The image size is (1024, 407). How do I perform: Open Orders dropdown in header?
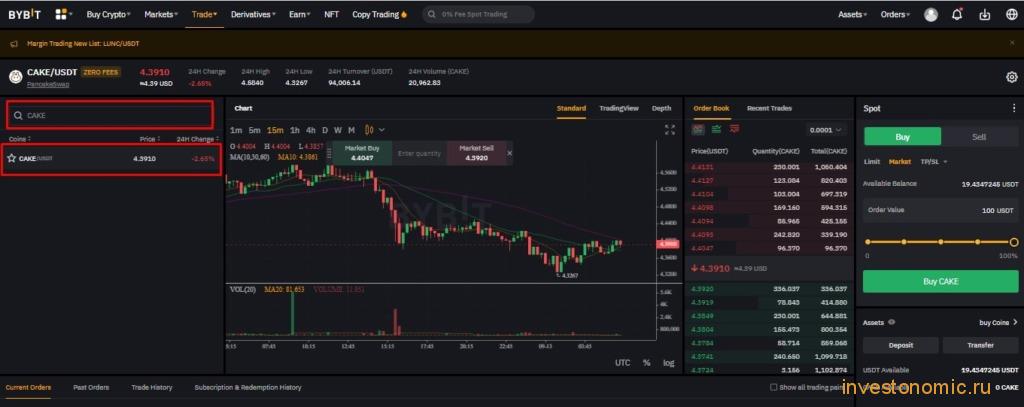[895, 14]
